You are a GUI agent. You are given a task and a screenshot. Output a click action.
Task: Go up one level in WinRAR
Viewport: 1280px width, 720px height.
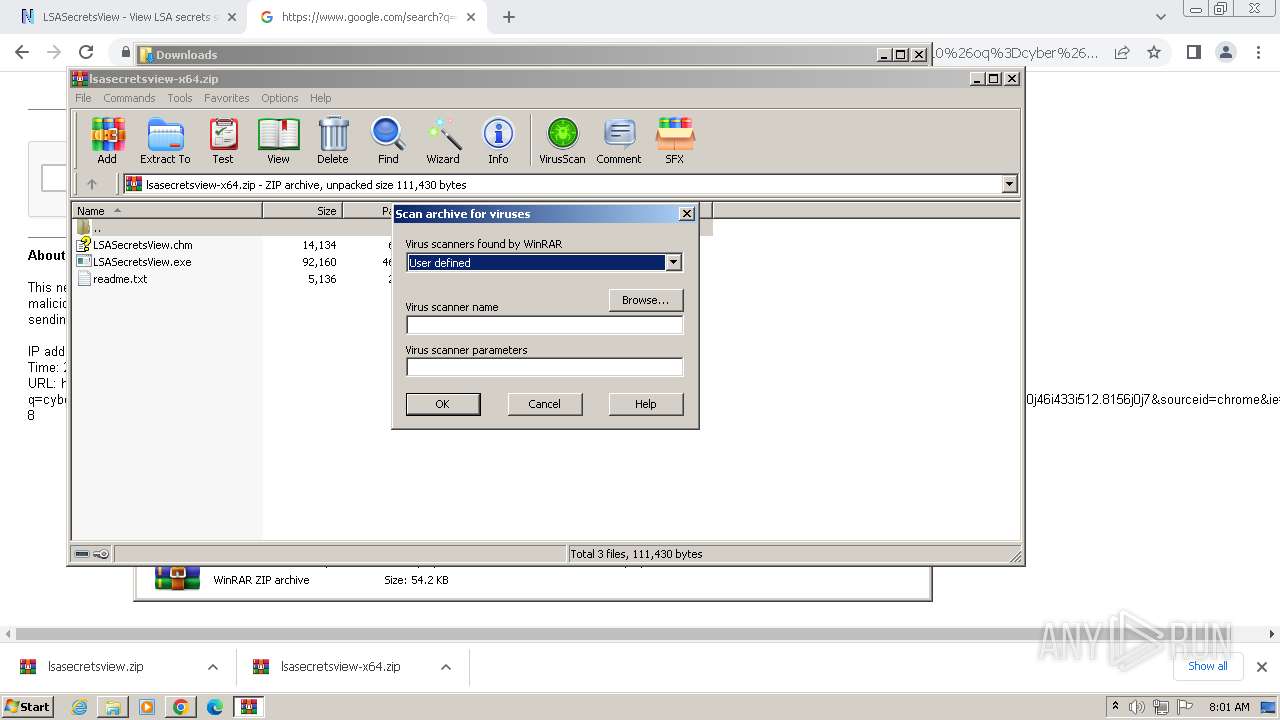click(x=92, y=184)
